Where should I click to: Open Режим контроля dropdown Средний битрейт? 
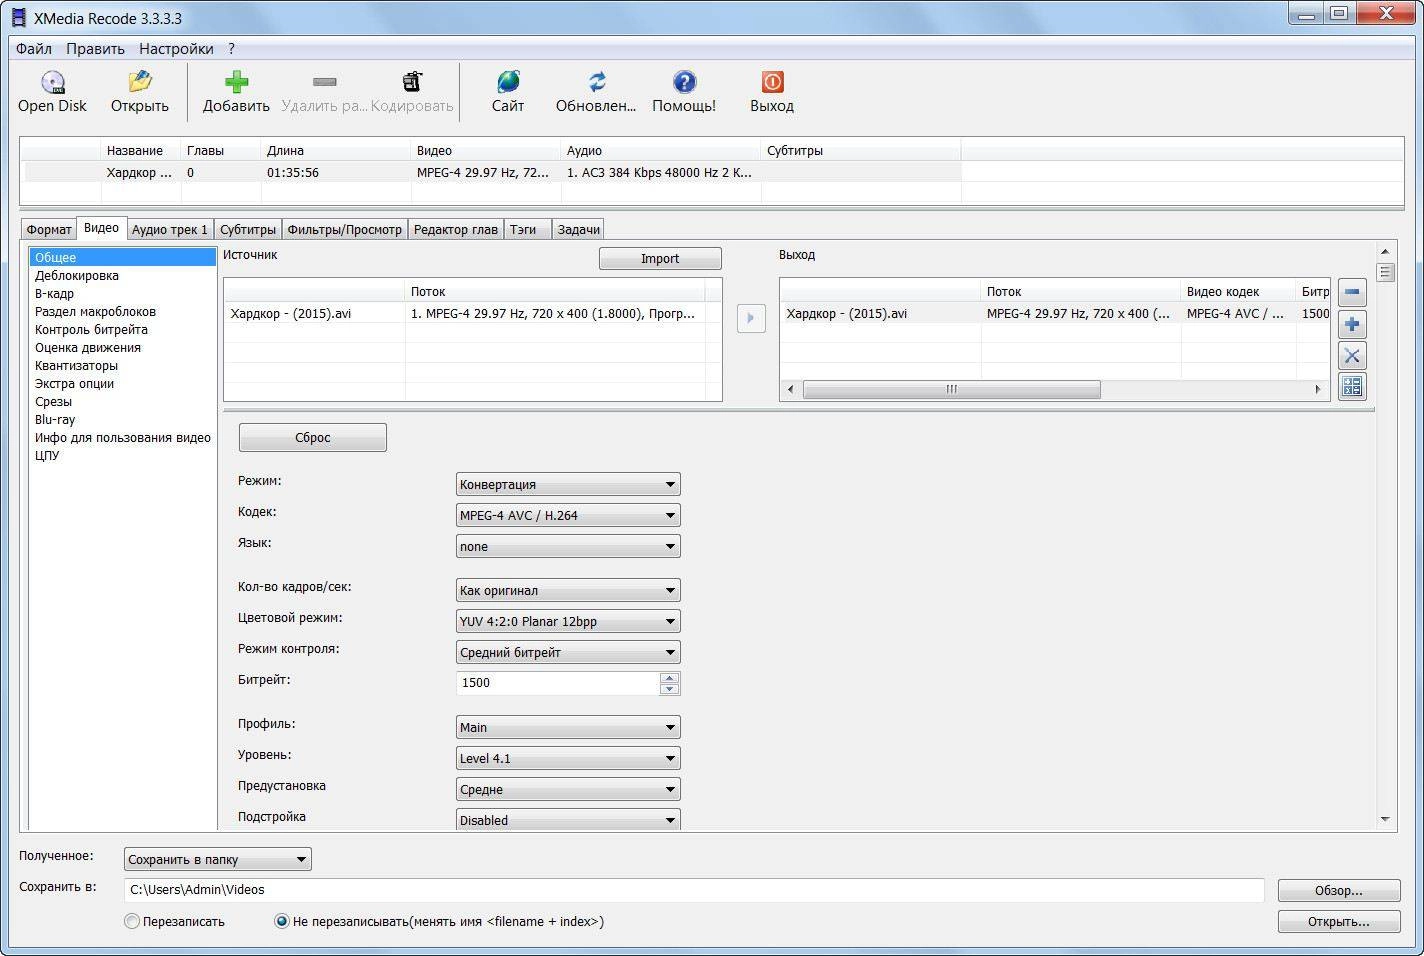coord(568,652)
